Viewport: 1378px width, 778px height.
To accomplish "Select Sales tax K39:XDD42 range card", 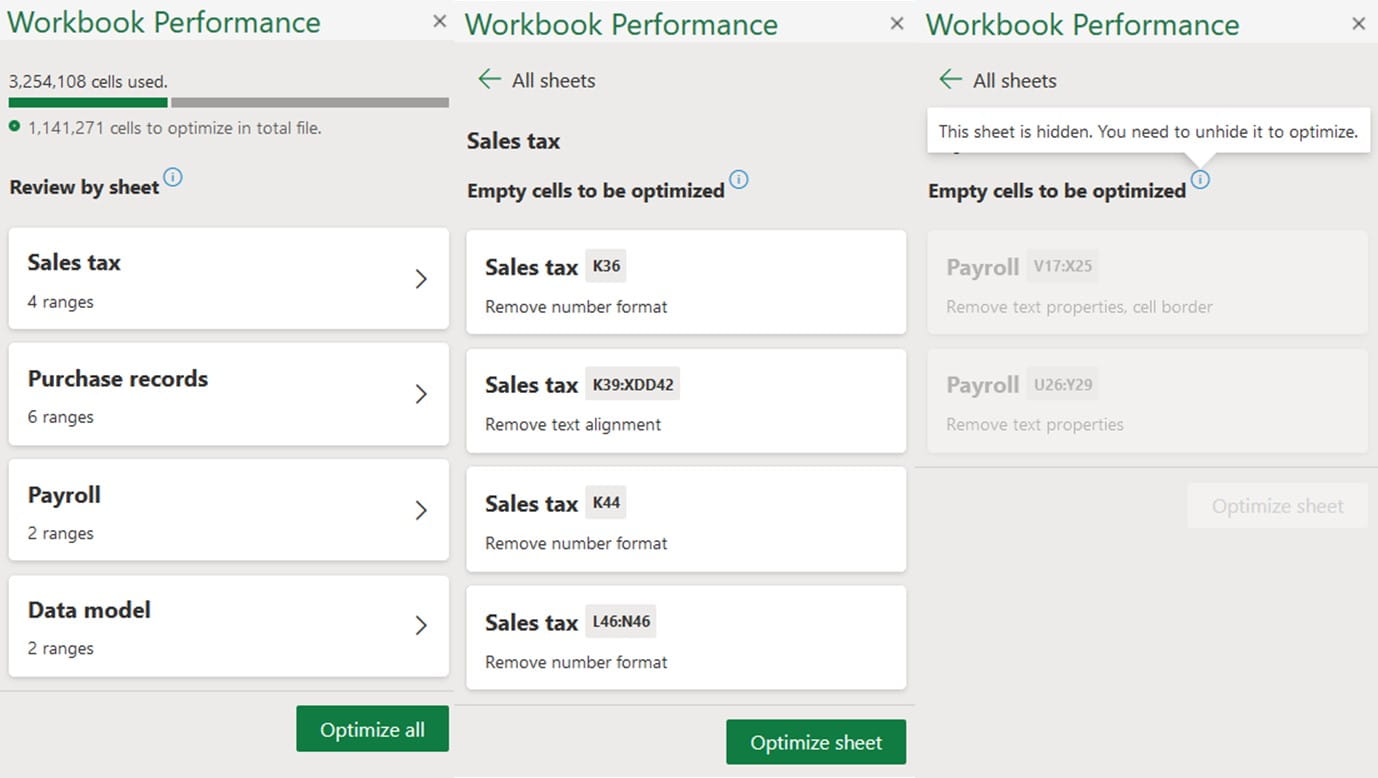I will click(686, 401).
